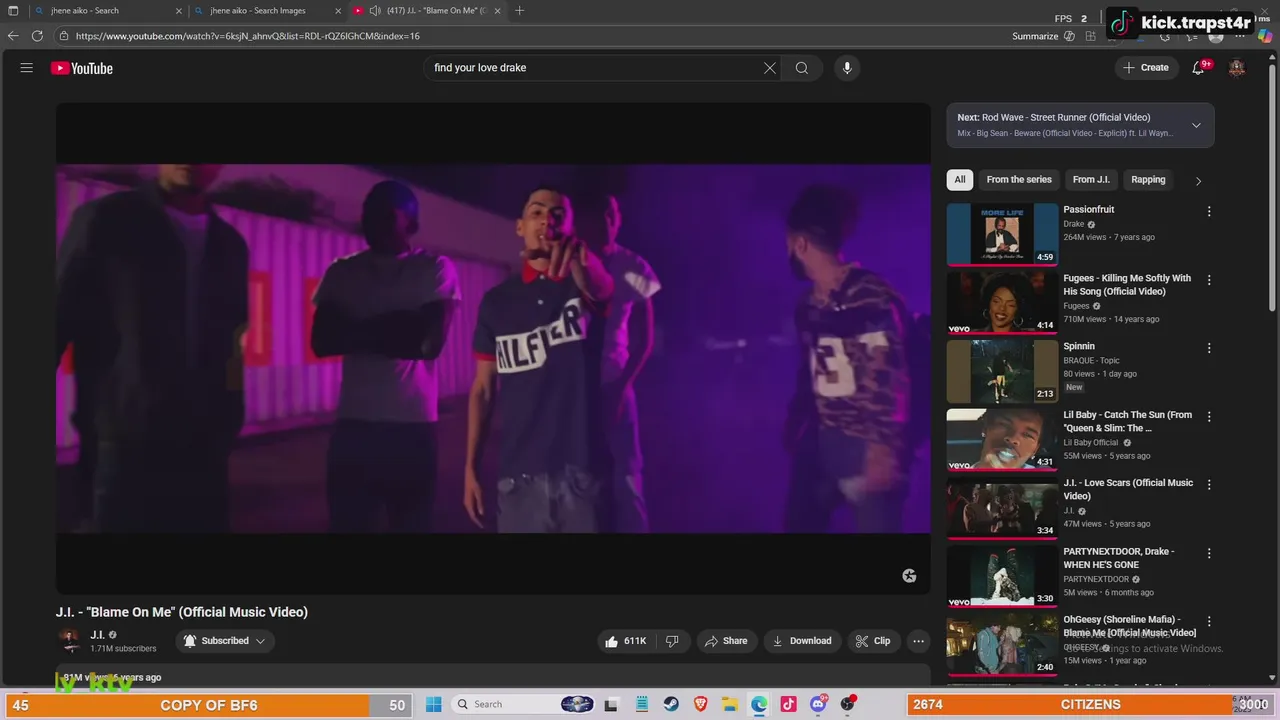This screenshot has height=720, width=1280.
Task: Open Lil Baby Catch The Sun thumbnail
Action: click(1002, 439)
